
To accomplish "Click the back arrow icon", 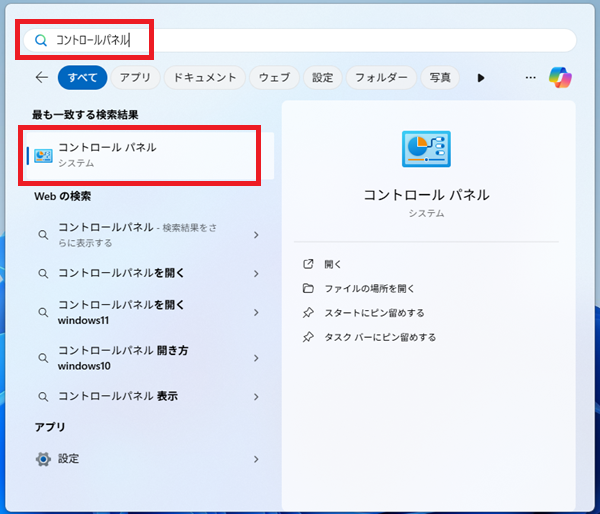I will coord(42,77).
